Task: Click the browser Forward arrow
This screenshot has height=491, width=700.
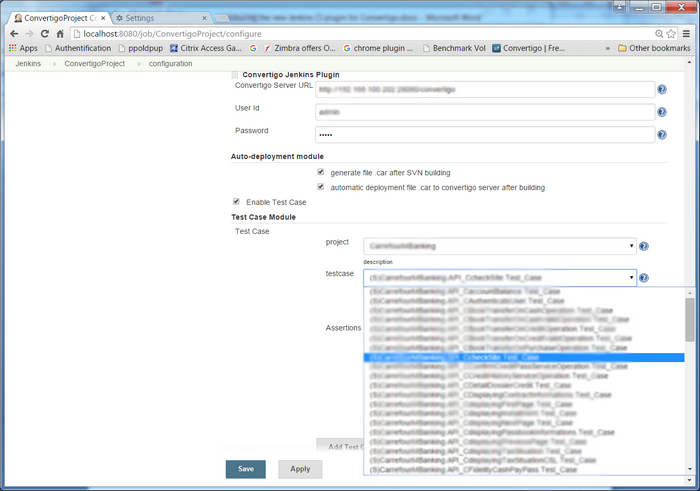Action: click(29, 34)
